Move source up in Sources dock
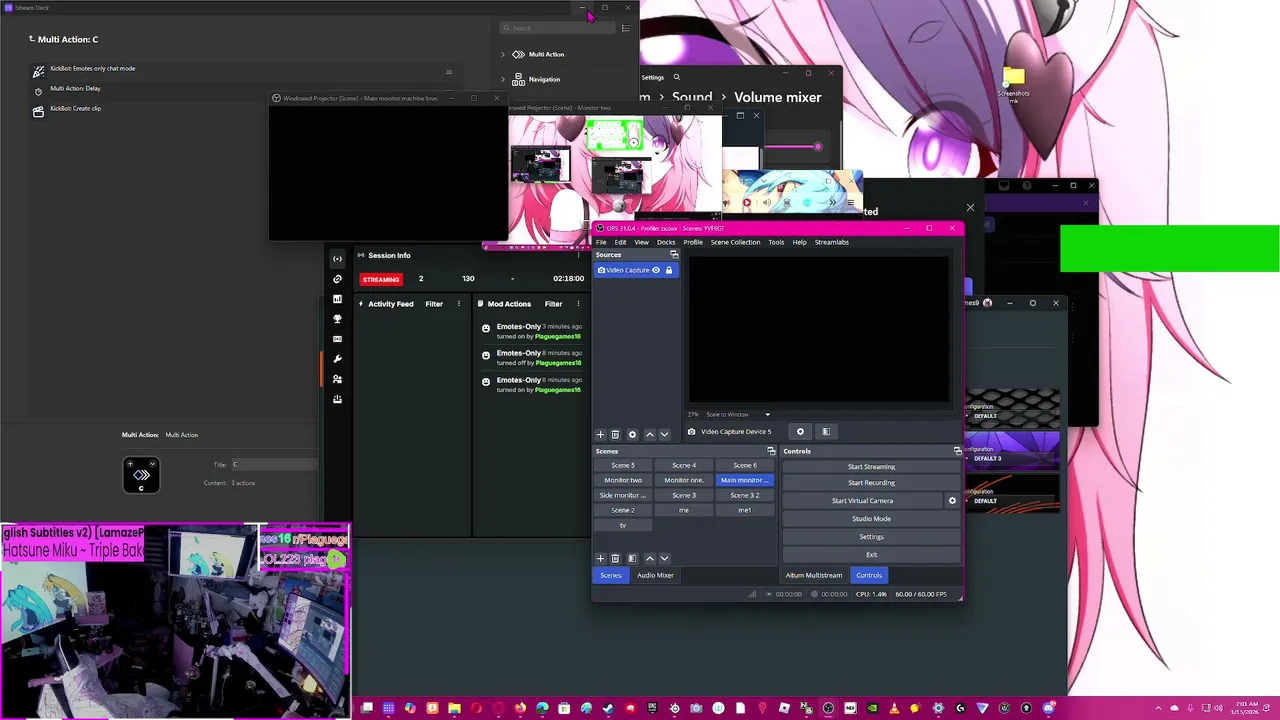This screenshot has height=720, width=1280. click(x=649, y=434)
